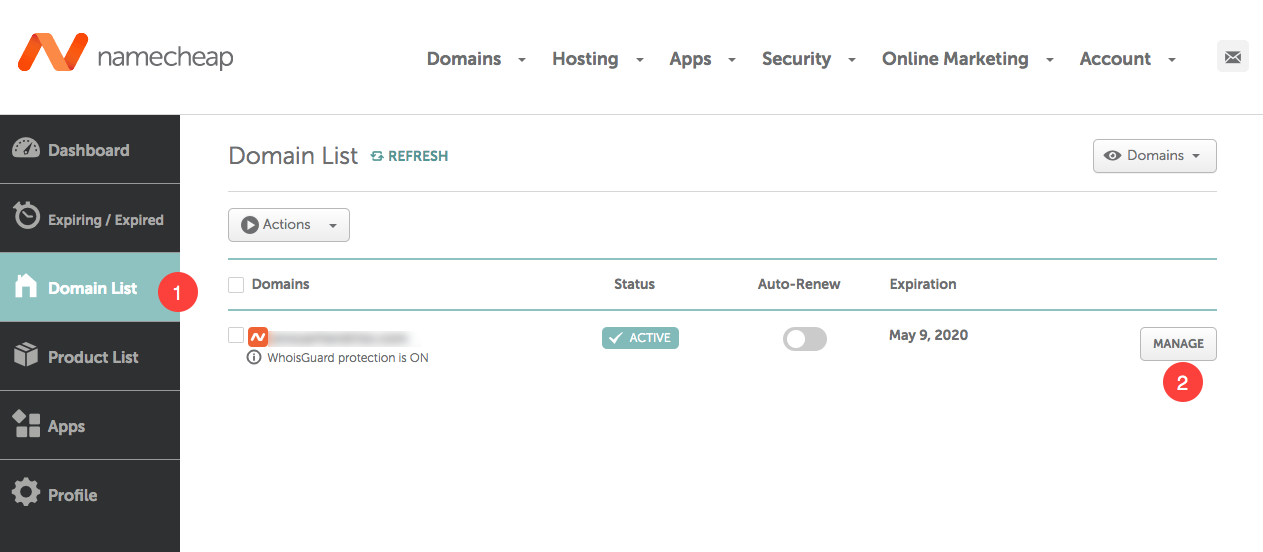This screenshot has width=1263, height=552.
Task: Click the eye icon in Domains filter
Action: click(x=1112, y=156)
